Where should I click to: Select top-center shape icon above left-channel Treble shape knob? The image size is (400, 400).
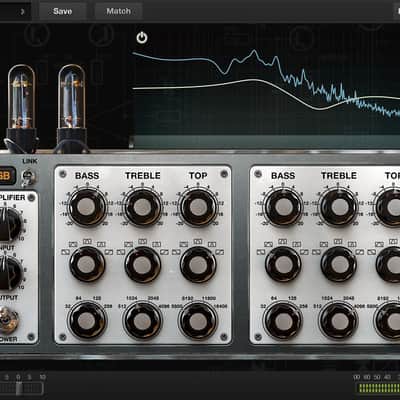pos(143,241)
